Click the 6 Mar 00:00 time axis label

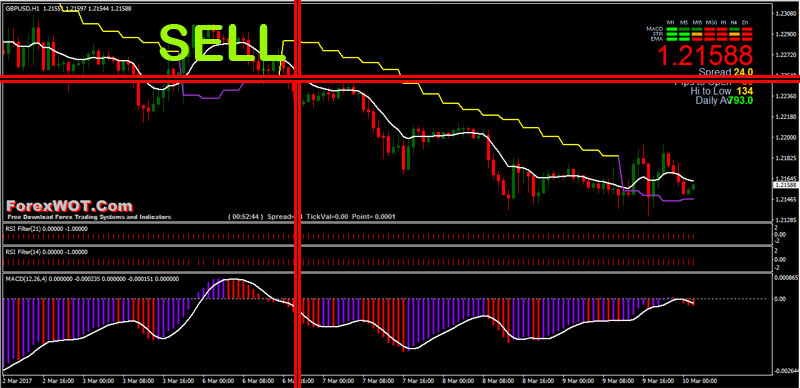(217, 381)
